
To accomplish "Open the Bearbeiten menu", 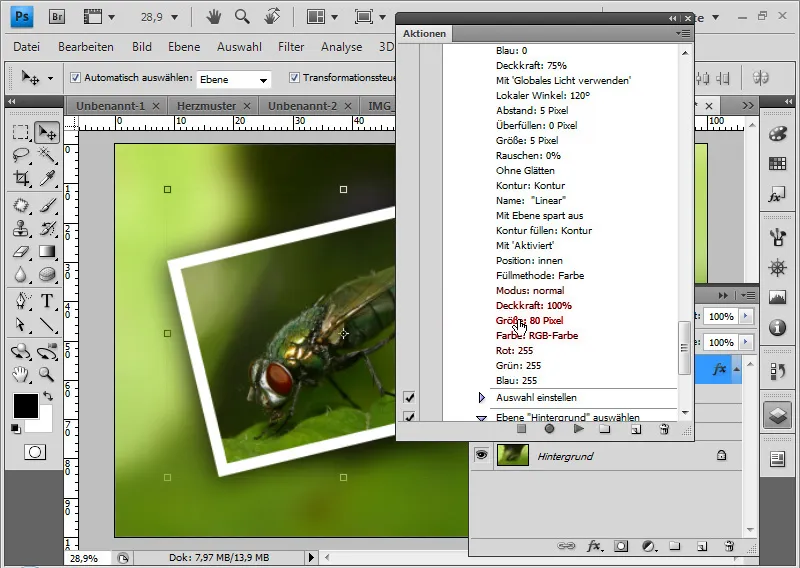I will click(x=86, y=47).
